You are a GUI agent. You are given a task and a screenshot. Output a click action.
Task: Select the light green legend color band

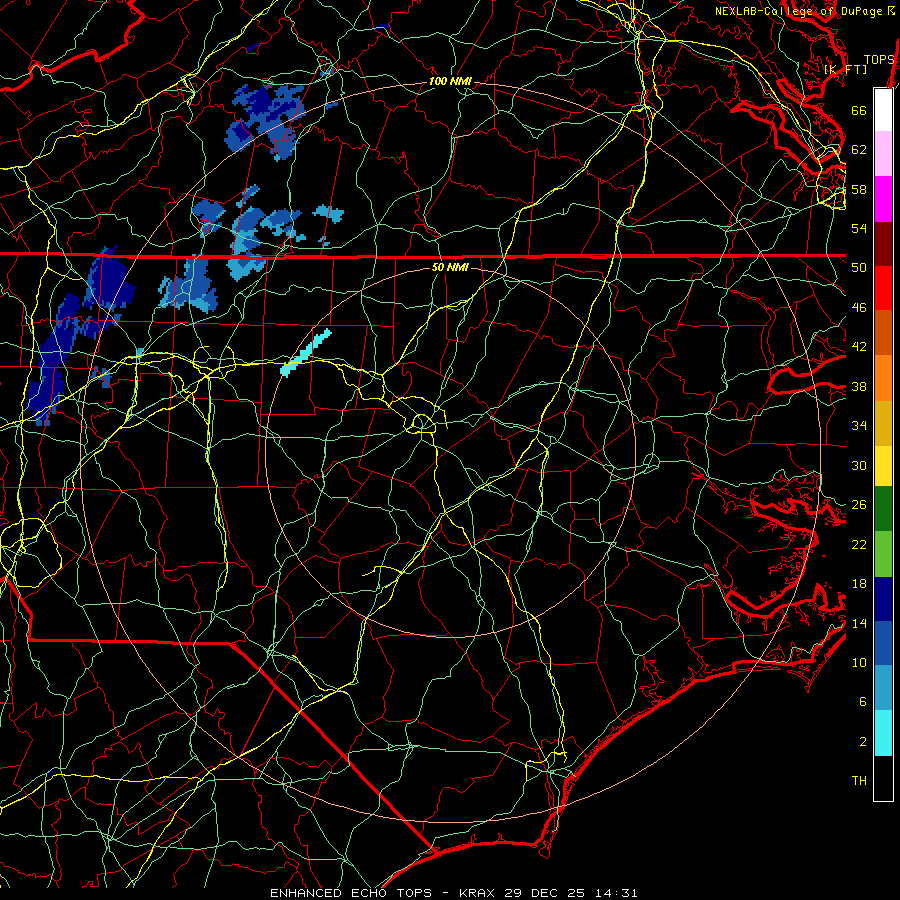point(883,554)
